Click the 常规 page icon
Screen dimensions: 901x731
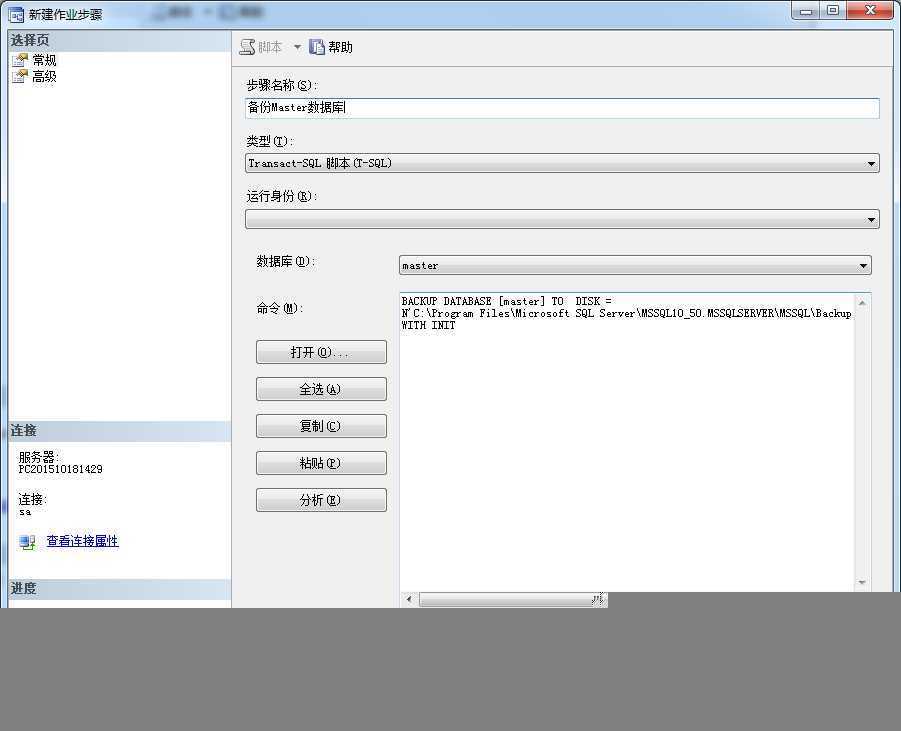pyautogui.click(x=20, y=60)
